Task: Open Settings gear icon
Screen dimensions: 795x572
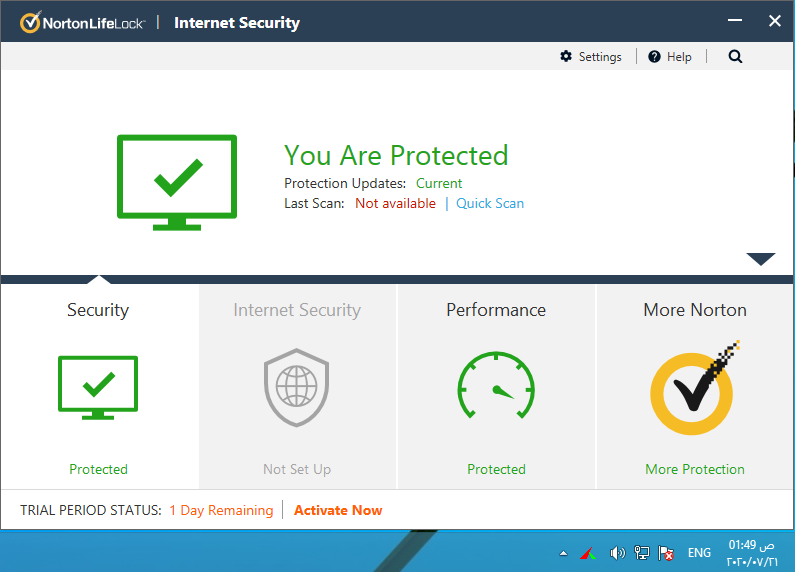Action: point(566,56)
